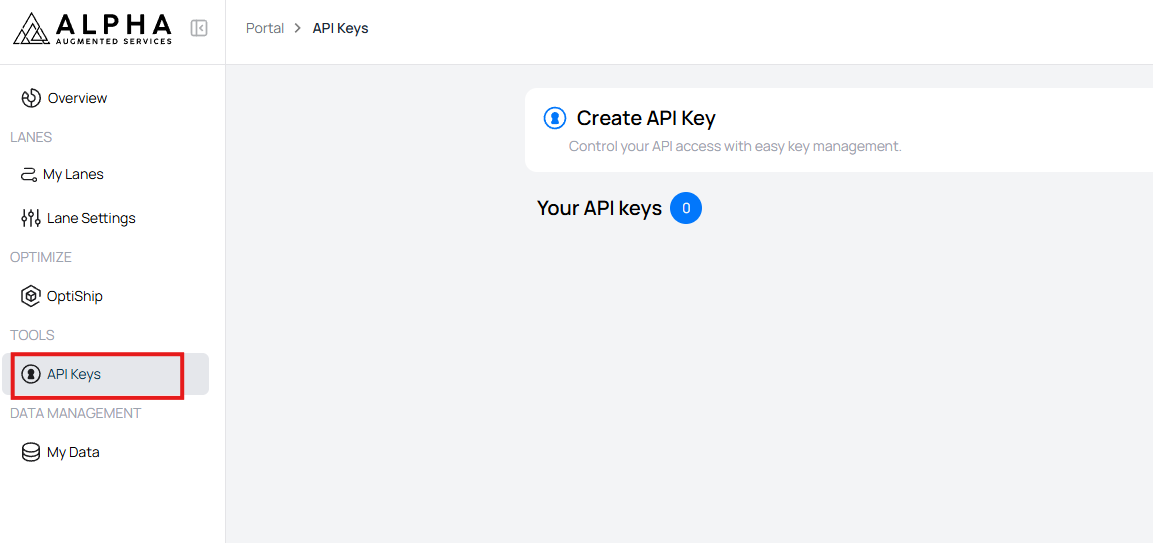
Task: Go to Portal in the breadcrumb
Action: pyautogui.click(x=265, y=28)
